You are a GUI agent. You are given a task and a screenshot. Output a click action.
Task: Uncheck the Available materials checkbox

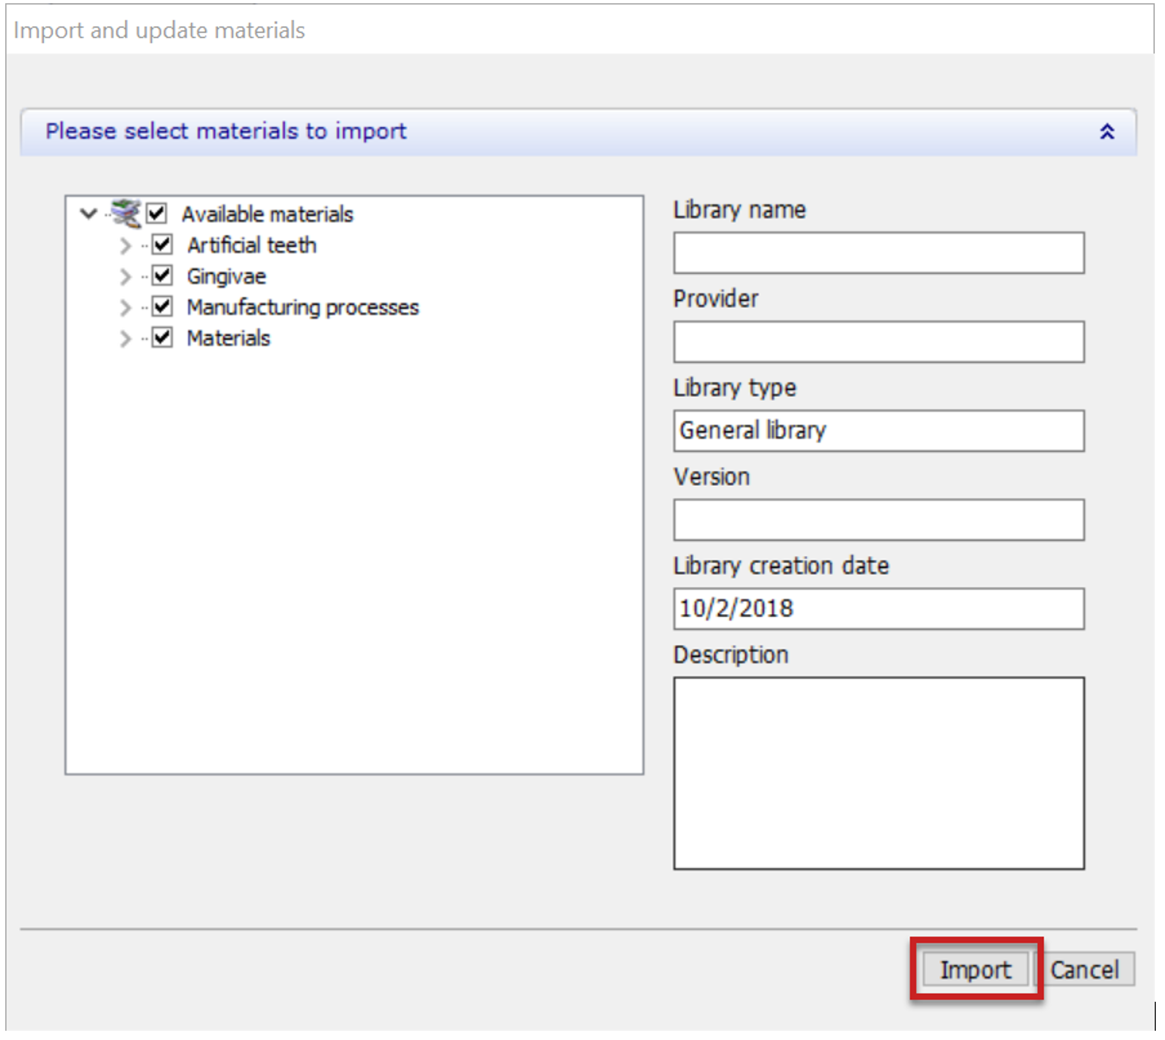coord(156,214)
